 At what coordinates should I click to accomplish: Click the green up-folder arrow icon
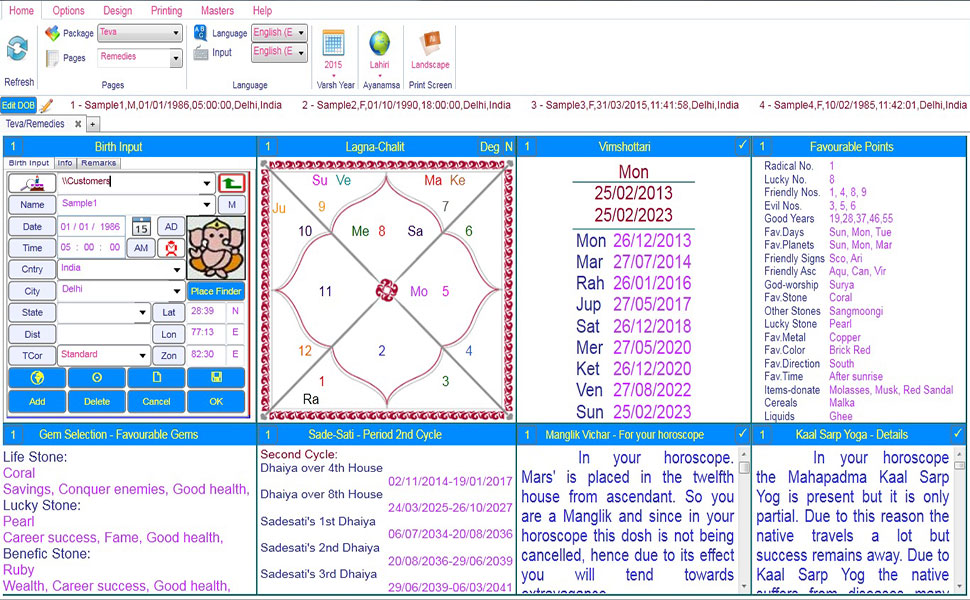(x=231, y=183)
